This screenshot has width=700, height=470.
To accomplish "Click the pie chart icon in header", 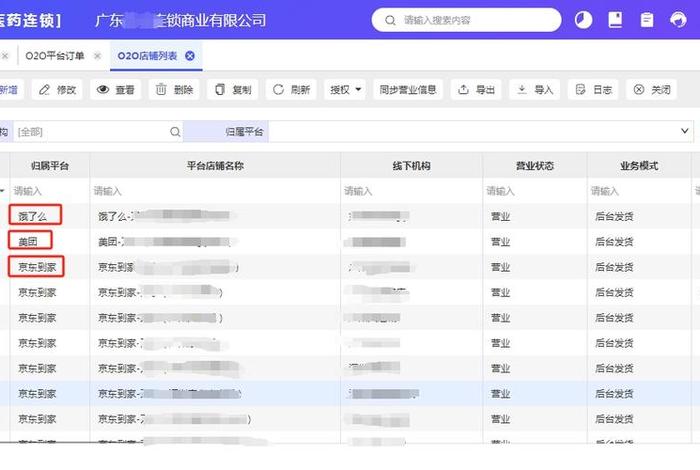I will pyautogui.click(x=583, y=20).
